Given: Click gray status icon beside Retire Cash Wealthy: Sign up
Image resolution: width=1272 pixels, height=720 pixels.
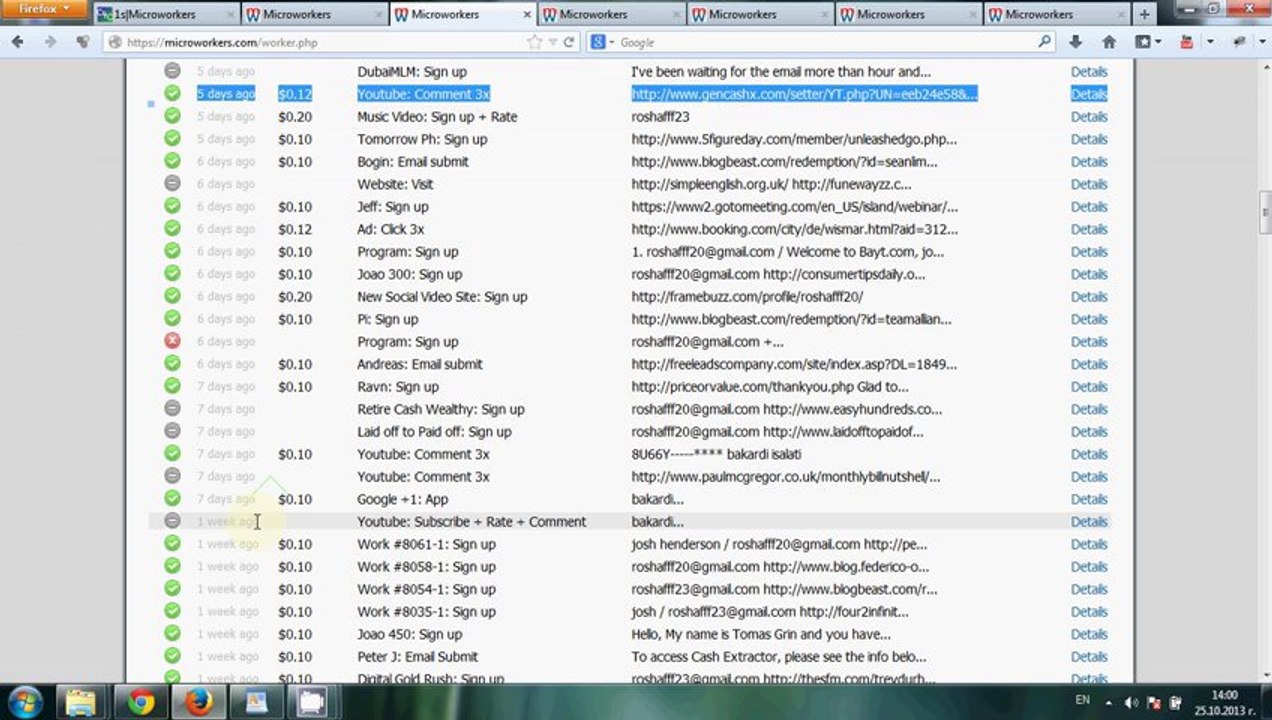Looking at the screenshot, I should coord(172,408).
